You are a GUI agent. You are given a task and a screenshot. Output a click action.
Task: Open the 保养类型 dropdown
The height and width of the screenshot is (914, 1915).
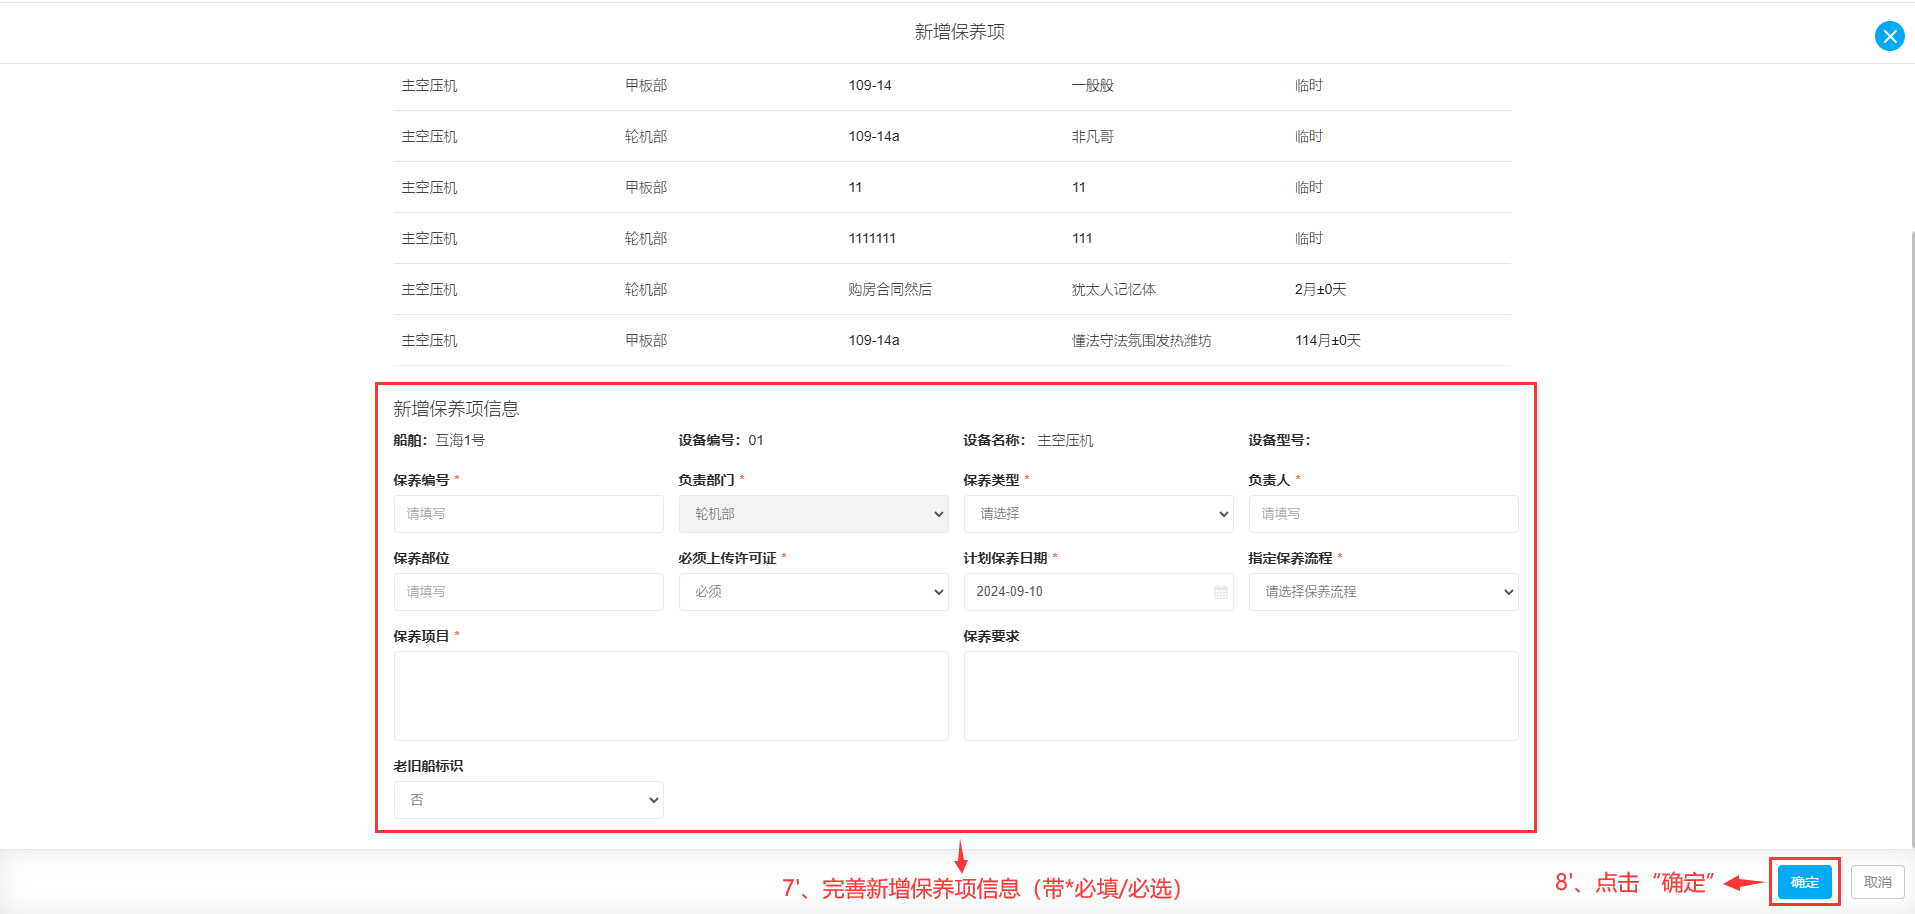click(1098, 514)
